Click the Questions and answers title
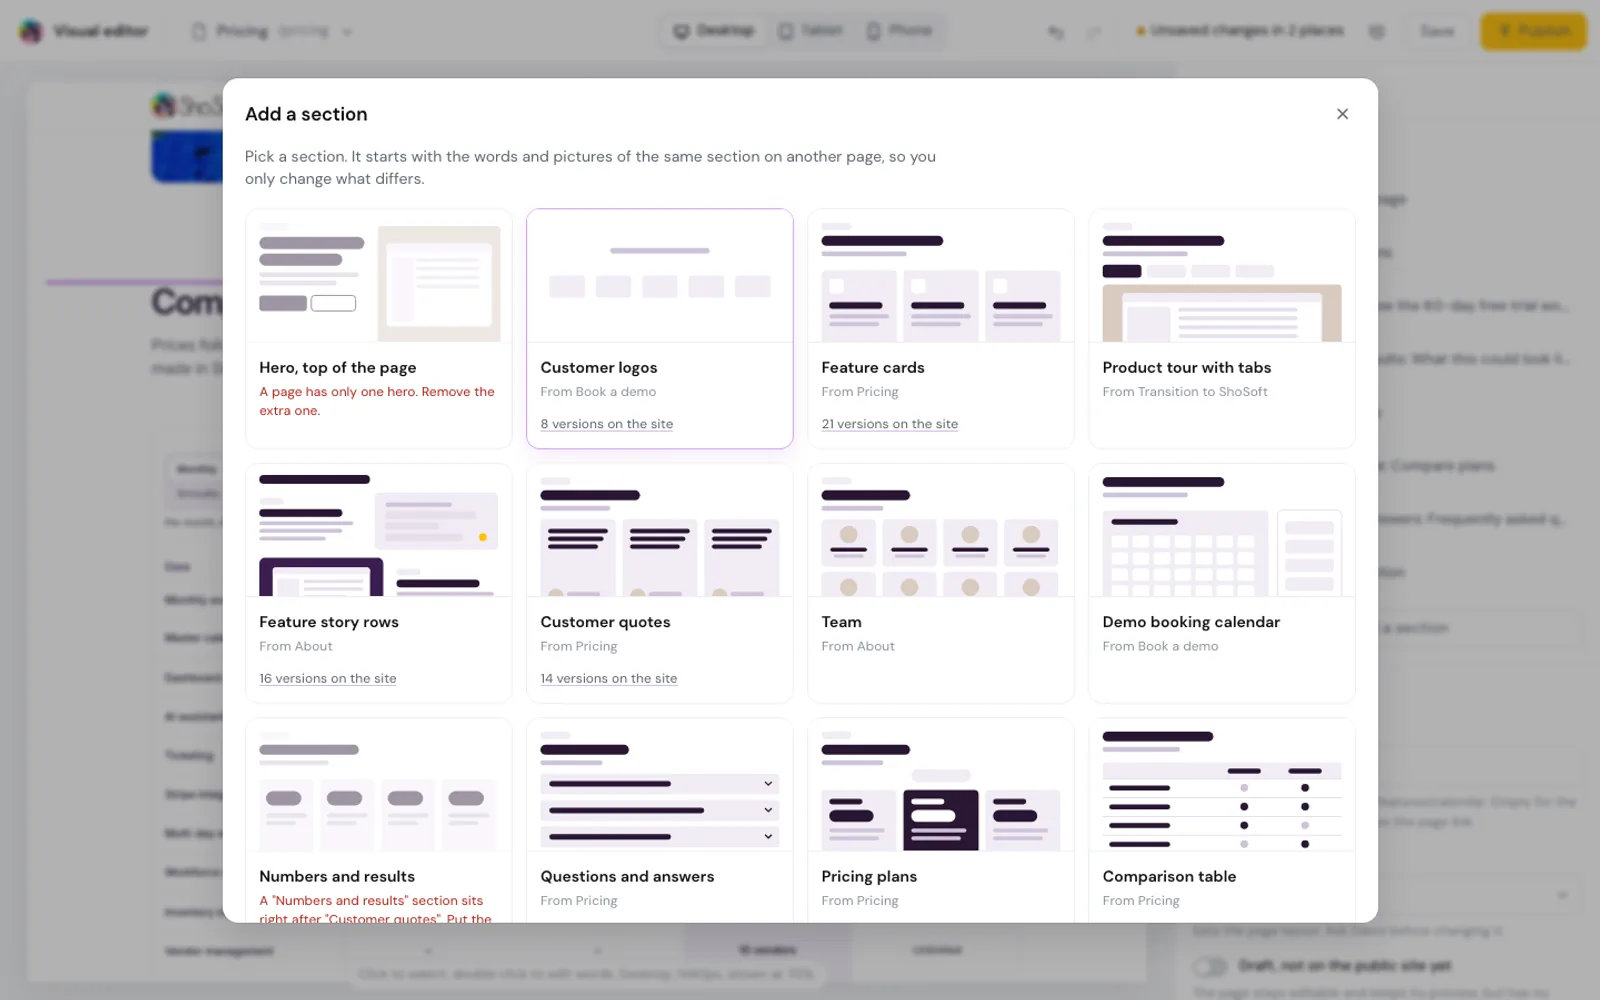 click(x=627, y=877)
